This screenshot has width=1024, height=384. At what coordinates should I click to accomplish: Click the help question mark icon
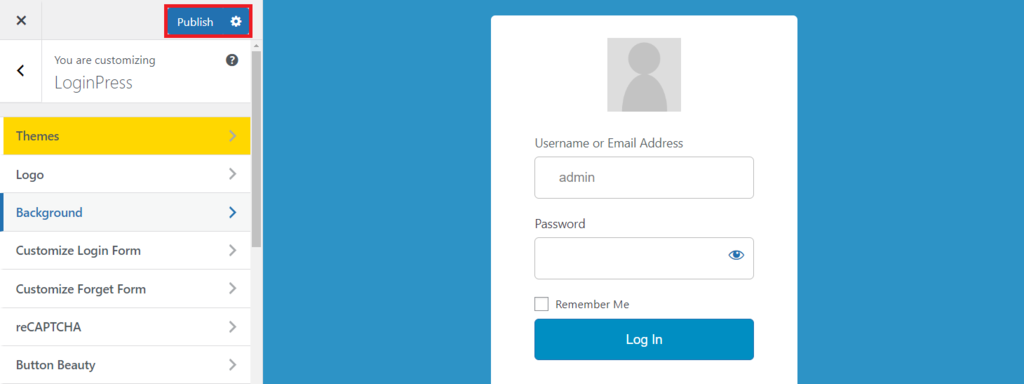(232, 60)
